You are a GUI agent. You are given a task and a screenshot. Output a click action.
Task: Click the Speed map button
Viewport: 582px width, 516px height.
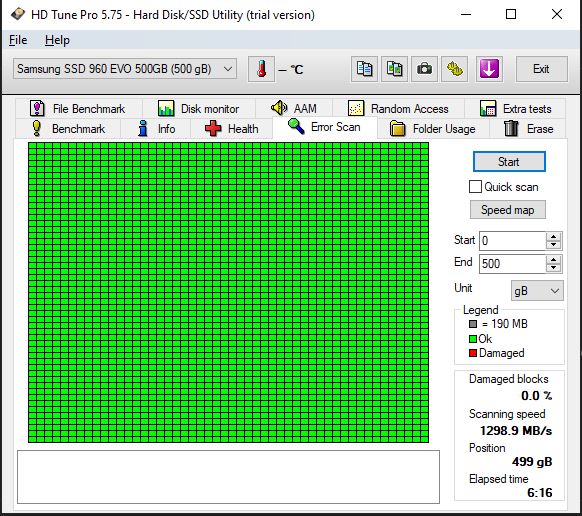(x=508, y=210)
